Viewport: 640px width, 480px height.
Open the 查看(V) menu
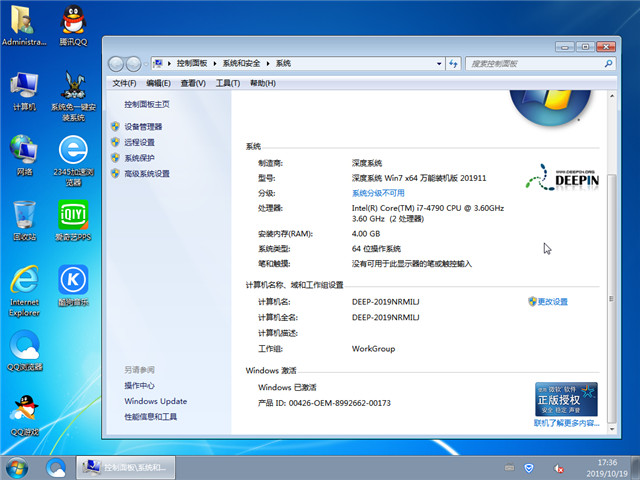click(x=193, y=83)
